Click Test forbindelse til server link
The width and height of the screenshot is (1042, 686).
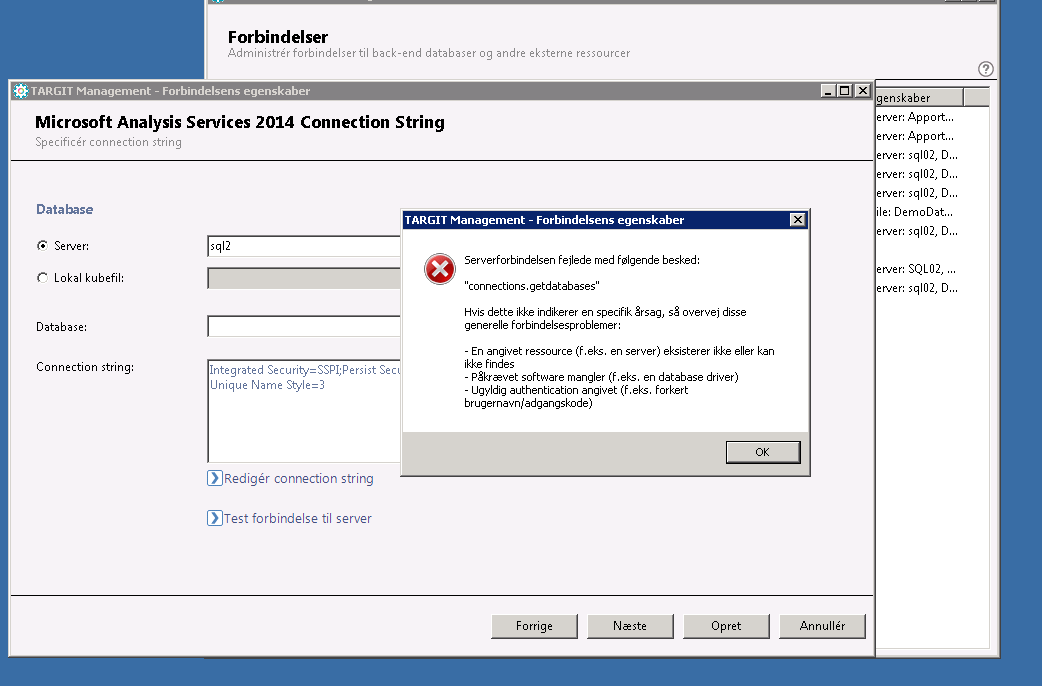[297, 518]
